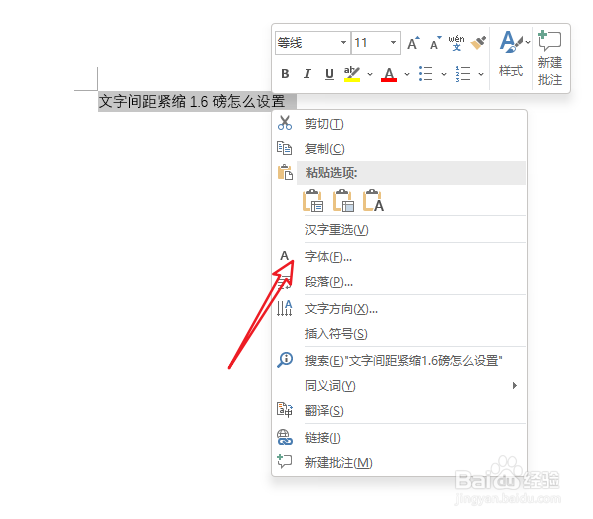This screenshot has height=519, width=593.
Task: Click the A icon beside 字体
Action: pos(284,256)
